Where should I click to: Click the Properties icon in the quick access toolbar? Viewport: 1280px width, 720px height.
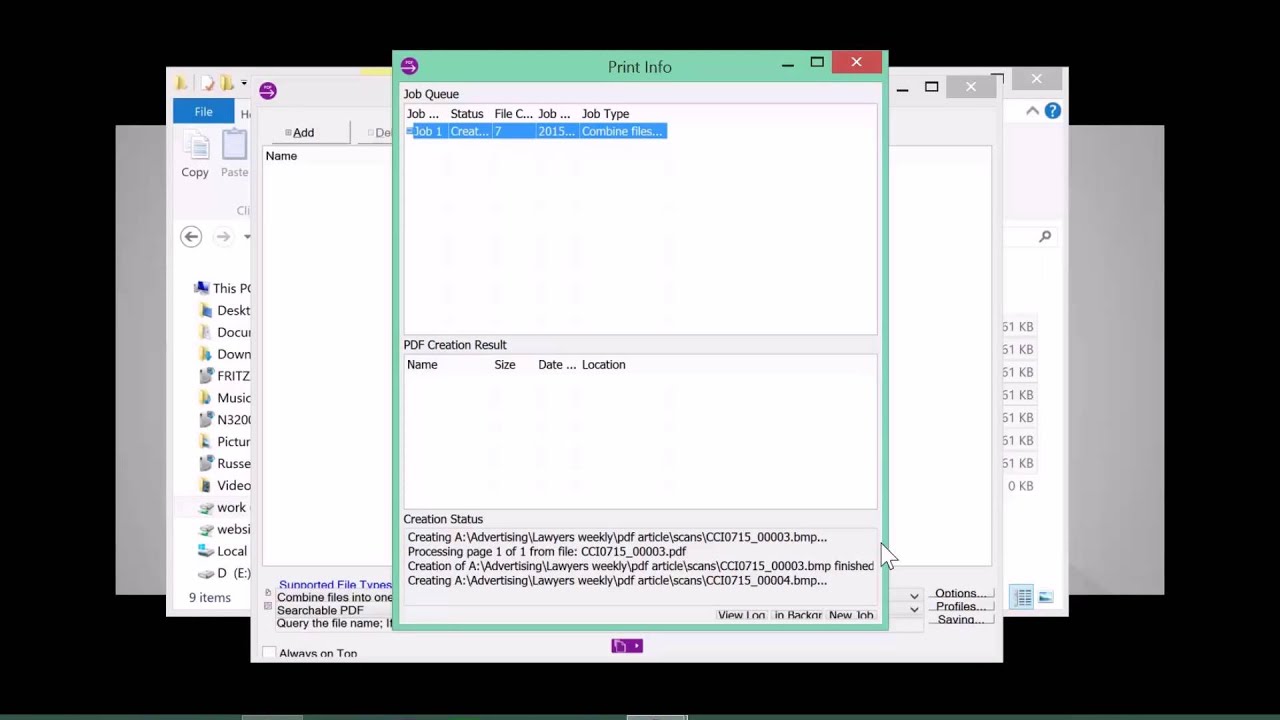[207, 83]
